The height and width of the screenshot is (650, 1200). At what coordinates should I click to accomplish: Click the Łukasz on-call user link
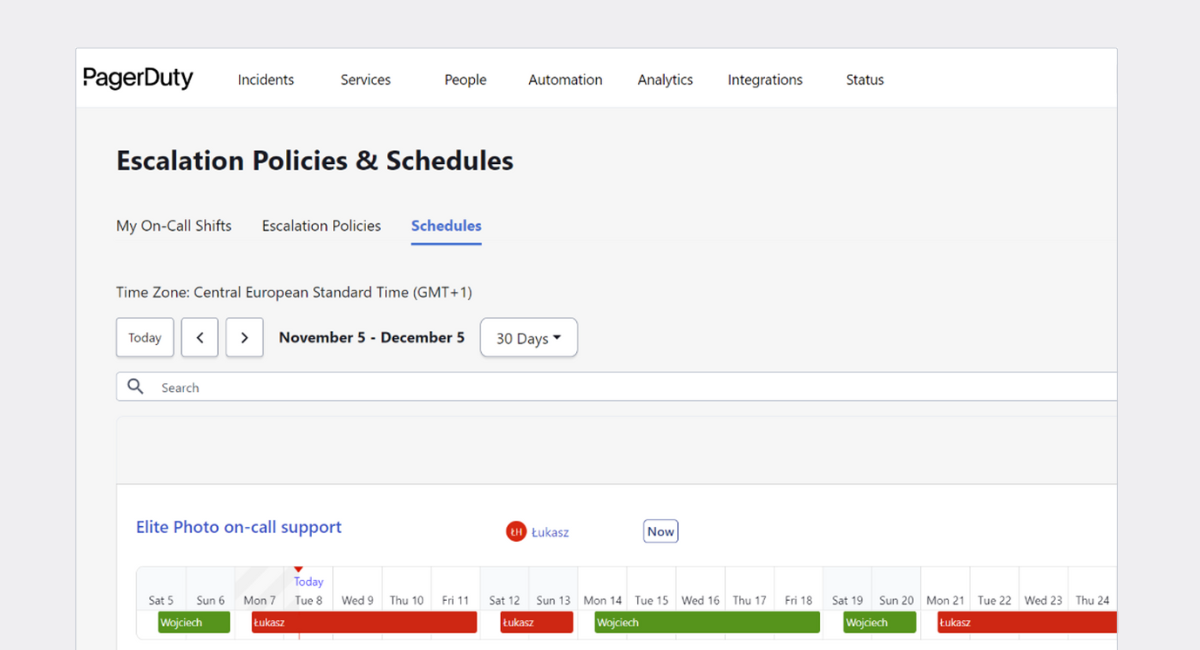click(550, 532)
